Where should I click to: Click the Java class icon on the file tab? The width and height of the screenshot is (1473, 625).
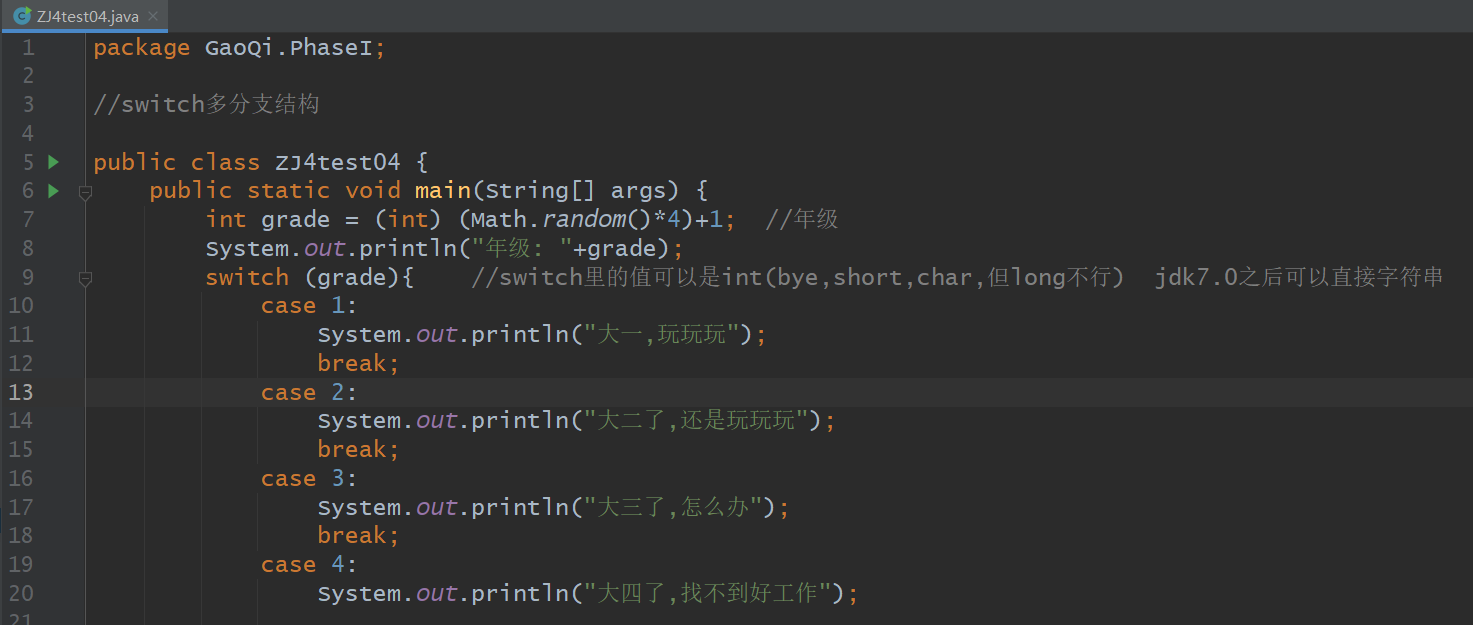point(21,16)
